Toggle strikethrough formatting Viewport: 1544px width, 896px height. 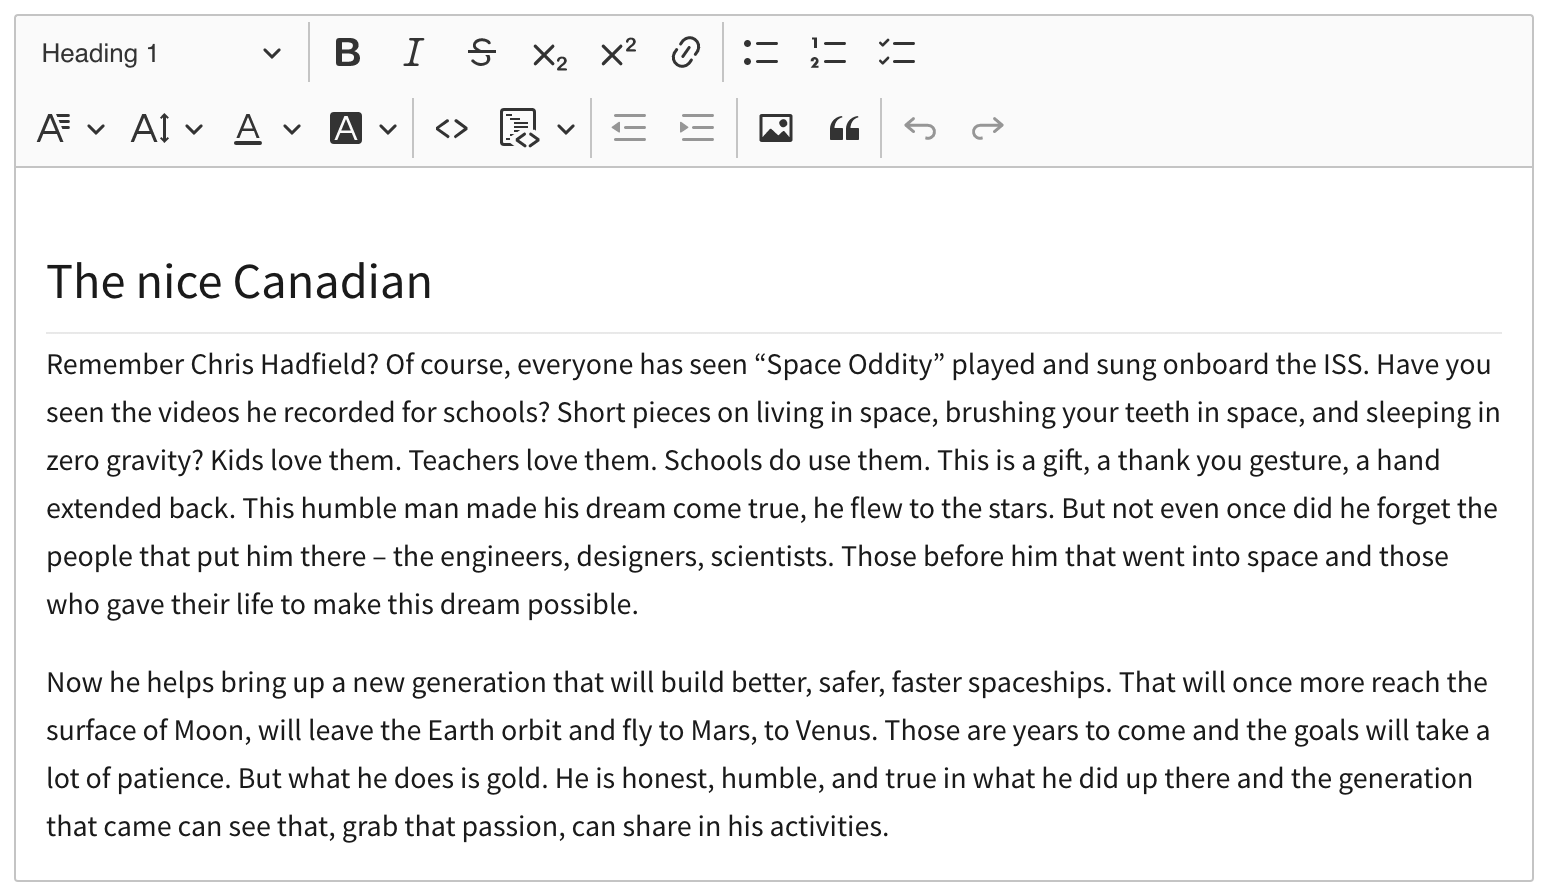coord(482,53)
